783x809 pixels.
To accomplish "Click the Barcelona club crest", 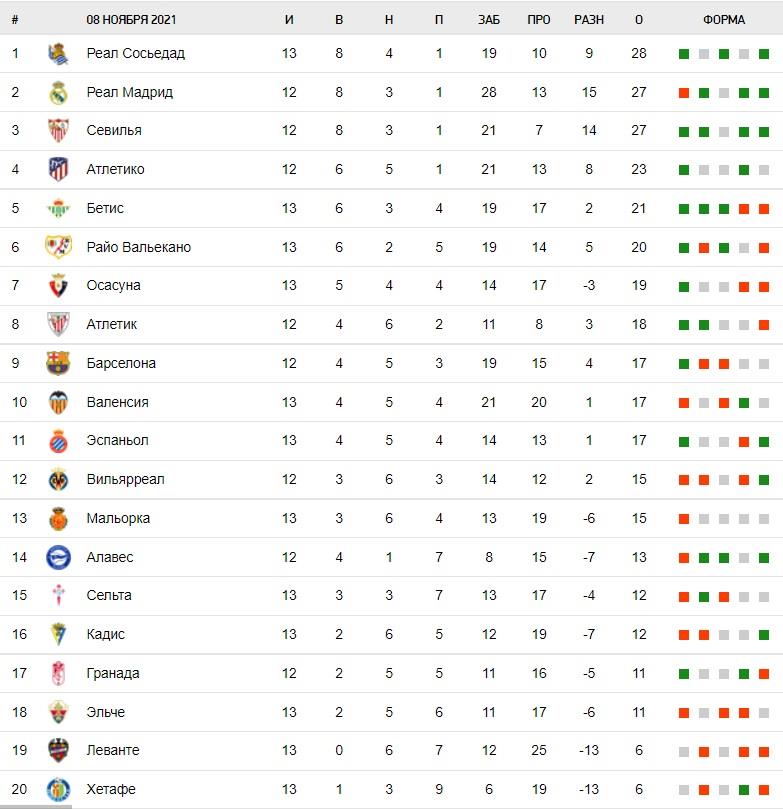I will [x=58, y=364].
